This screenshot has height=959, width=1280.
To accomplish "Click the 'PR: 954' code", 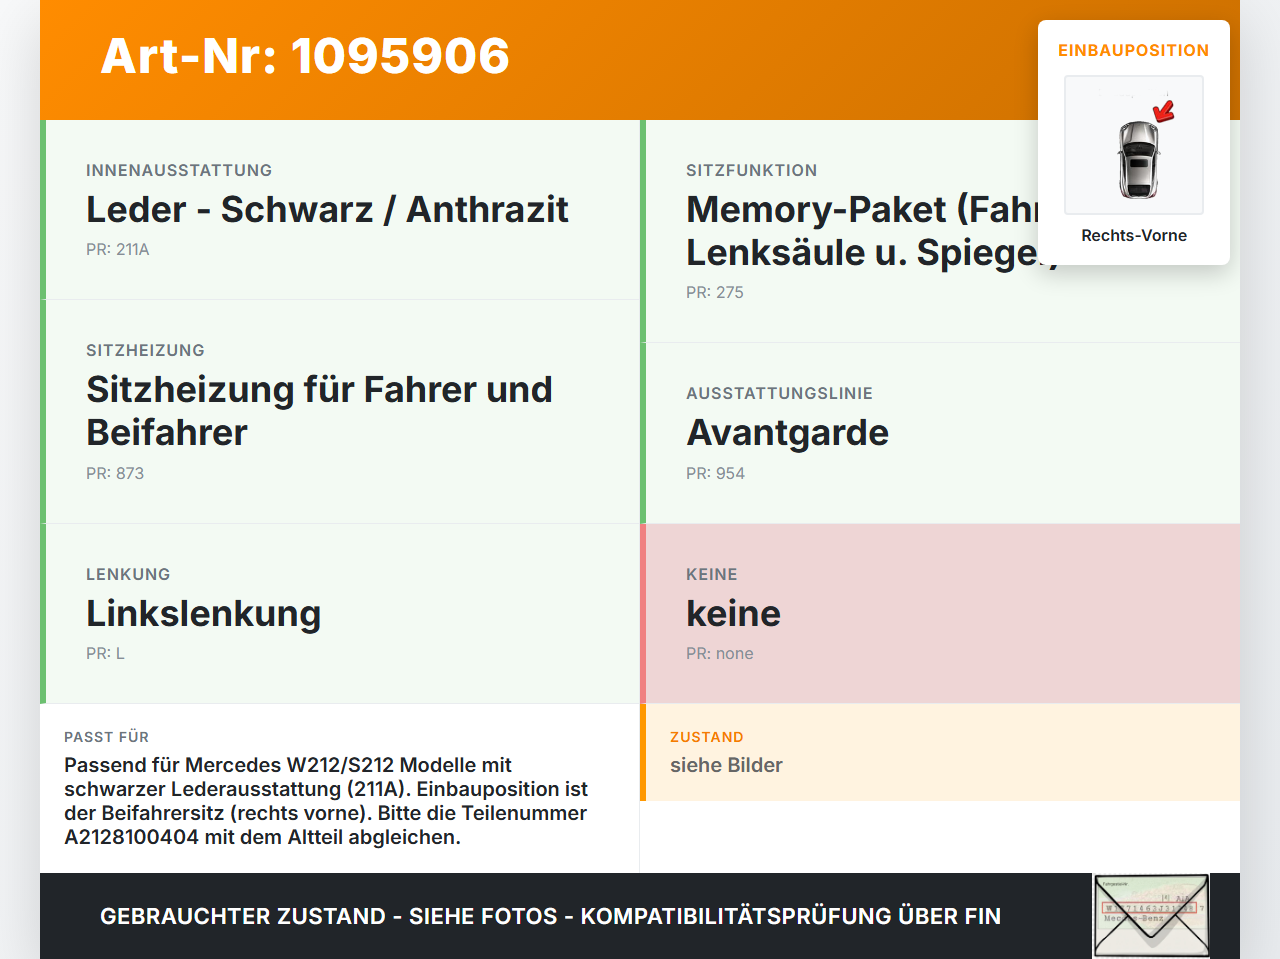I will pos(715,473).
